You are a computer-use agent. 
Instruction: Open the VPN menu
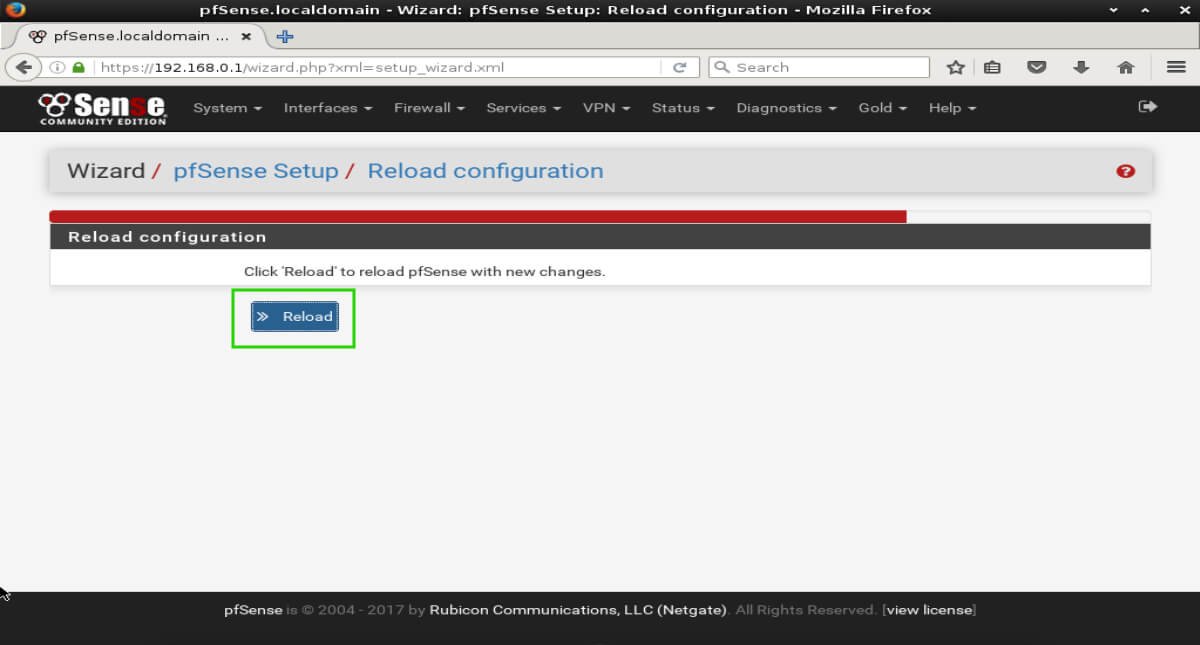coord(606,108)
